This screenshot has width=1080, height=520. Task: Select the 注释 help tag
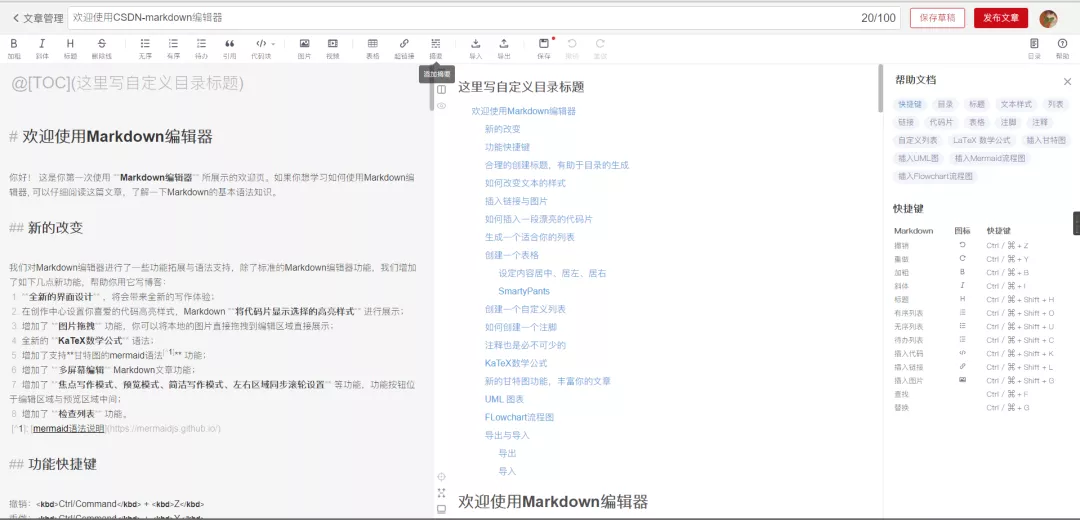point(1040,123)
